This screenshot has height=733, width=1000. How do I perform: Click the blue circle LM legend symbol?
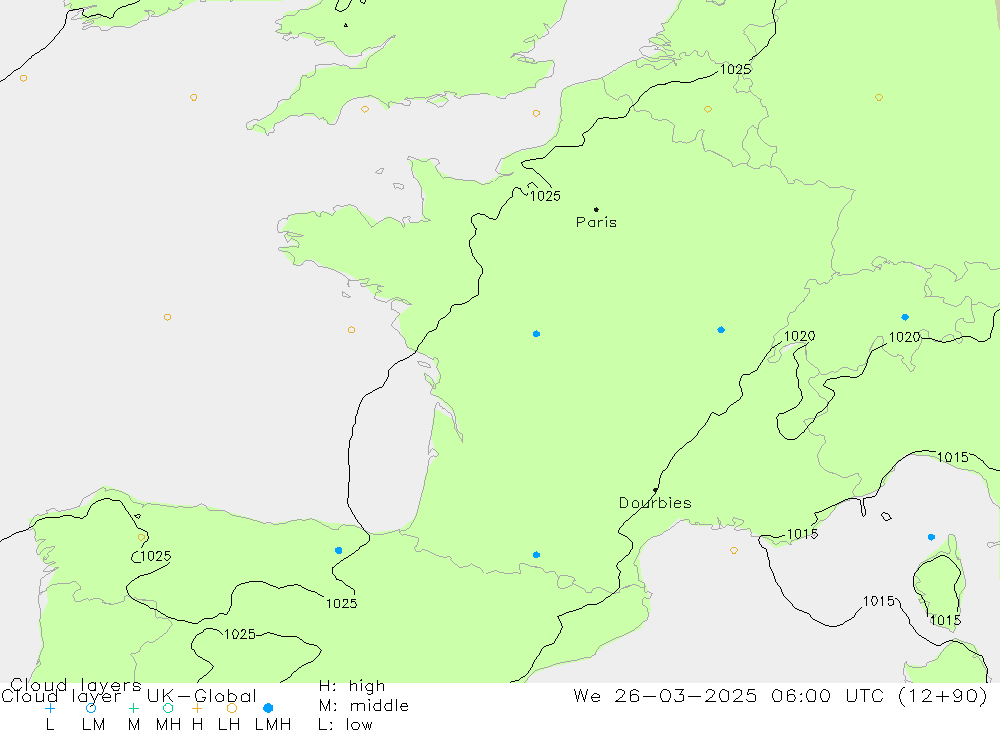click(91, 708)
